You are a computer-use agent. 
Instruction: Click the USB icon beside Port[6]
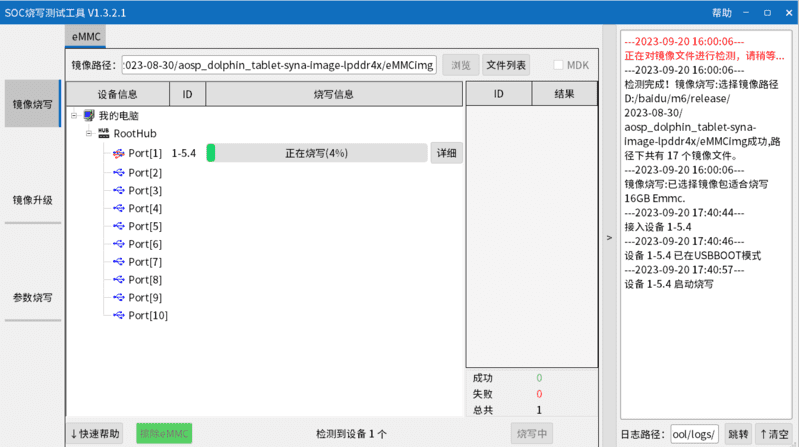119,245
